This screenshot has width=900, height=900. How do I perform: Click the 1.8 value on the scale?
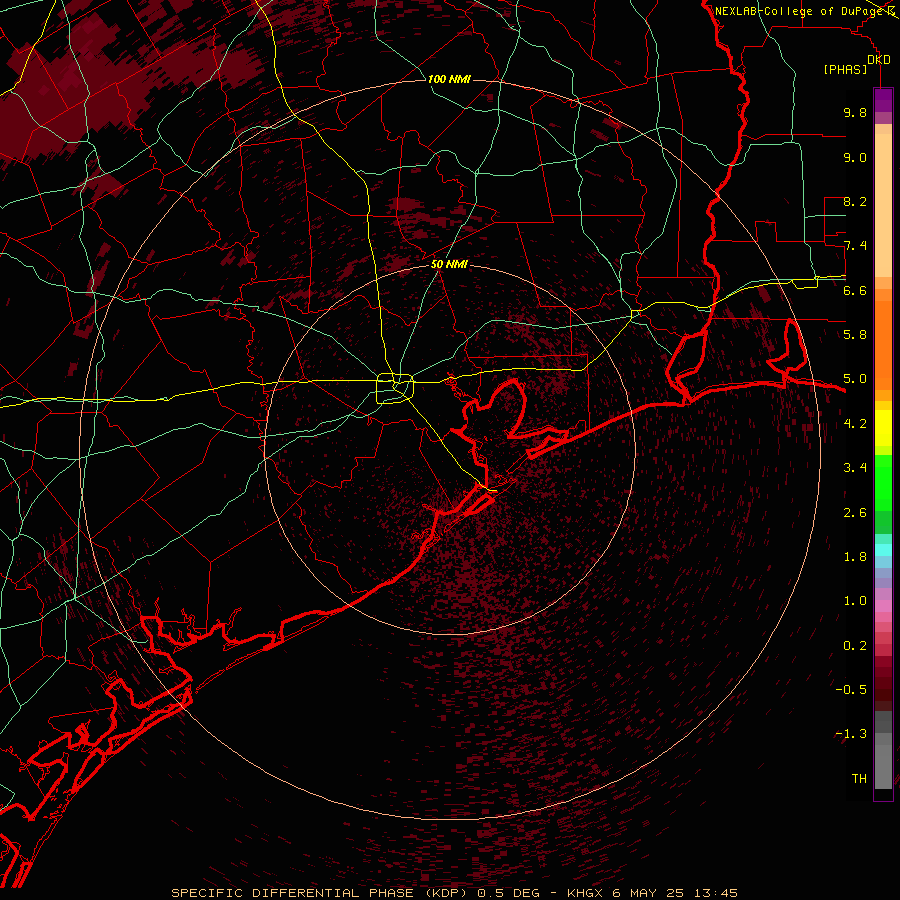coord(855,557)
